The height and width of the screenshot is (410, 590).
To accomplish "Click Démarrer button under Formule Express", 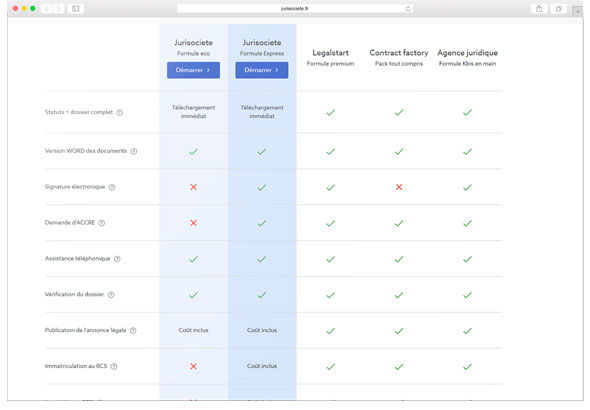I will coord(262,70).
